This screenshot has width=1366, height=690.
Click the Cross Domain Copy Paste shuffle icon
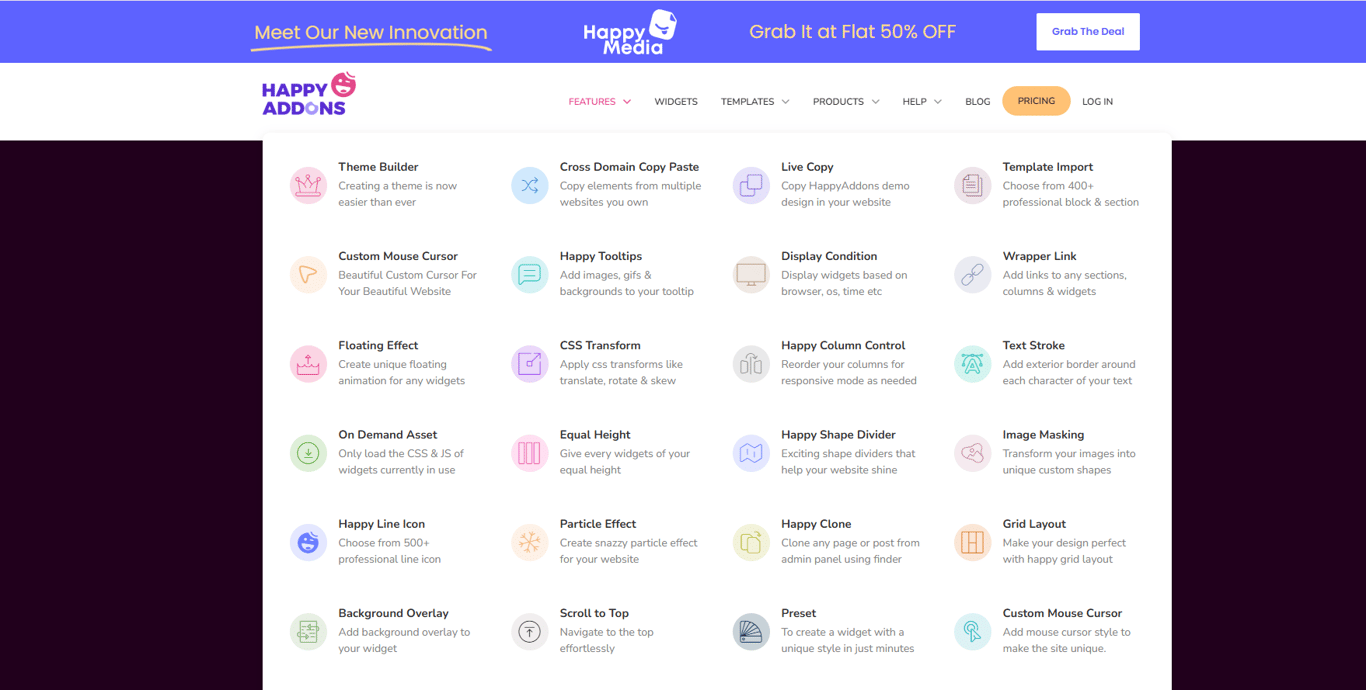pyautogui.click(x=530, y=185)
